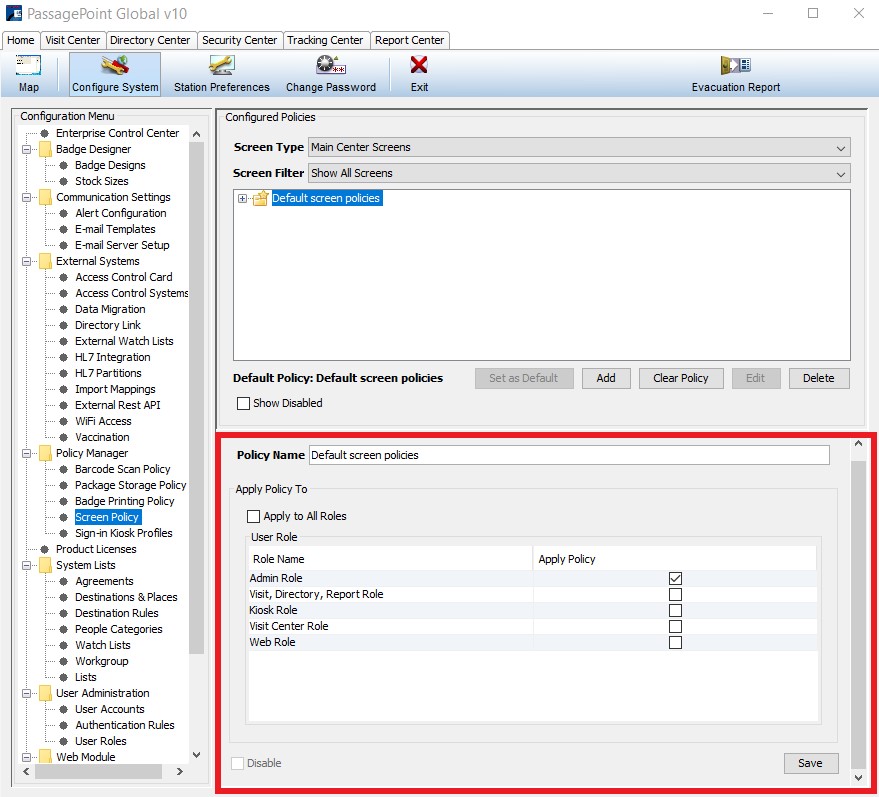879x797 pixels.
Task: Check Apply Policy for Kiosk Role
Action: [676, 610]
